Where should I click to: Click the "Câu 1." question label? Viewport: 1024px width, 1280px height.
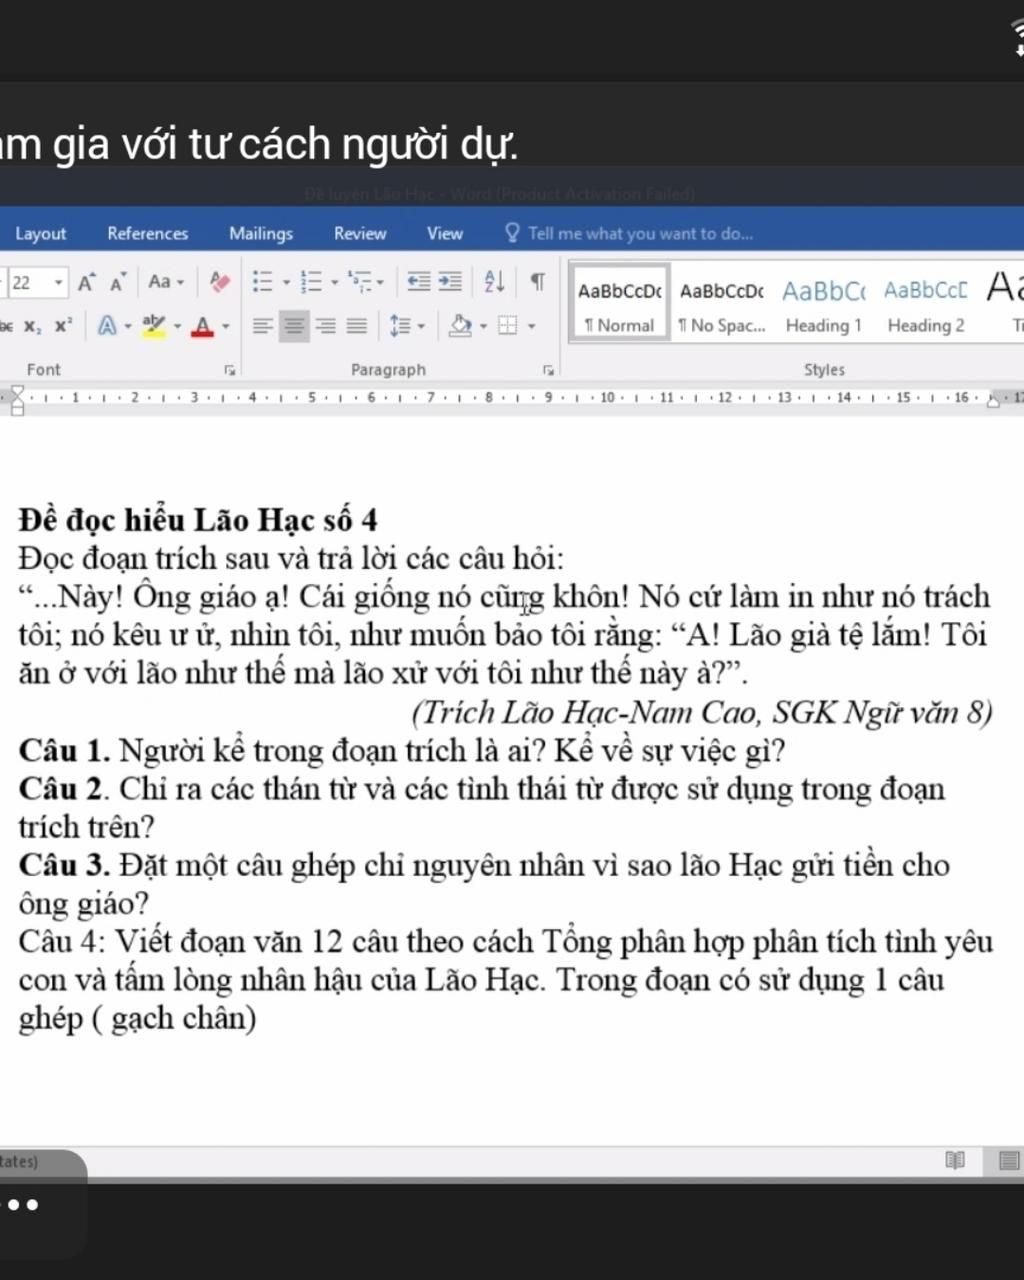64,750
